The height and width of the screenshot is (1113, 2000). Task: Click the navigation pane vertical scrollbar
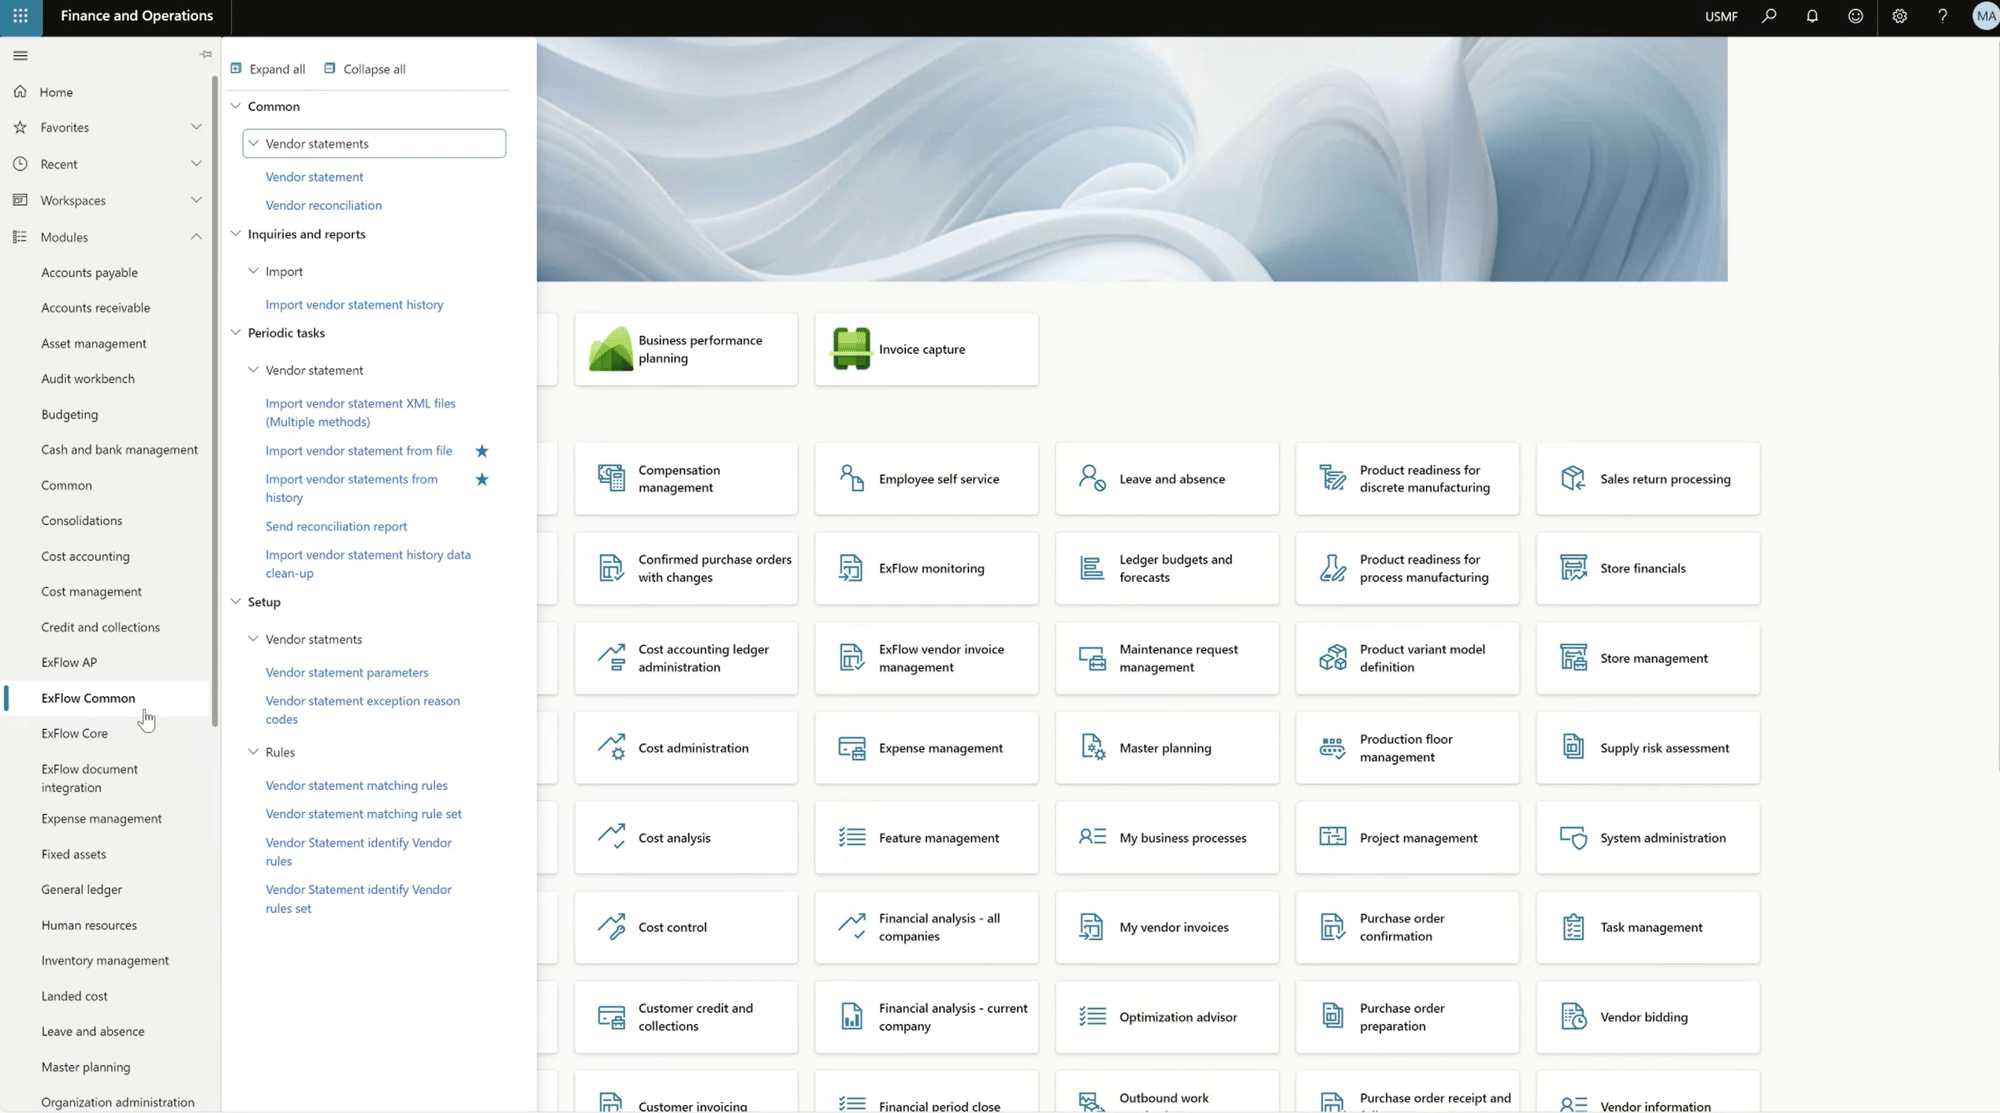[x=215, y=400]
